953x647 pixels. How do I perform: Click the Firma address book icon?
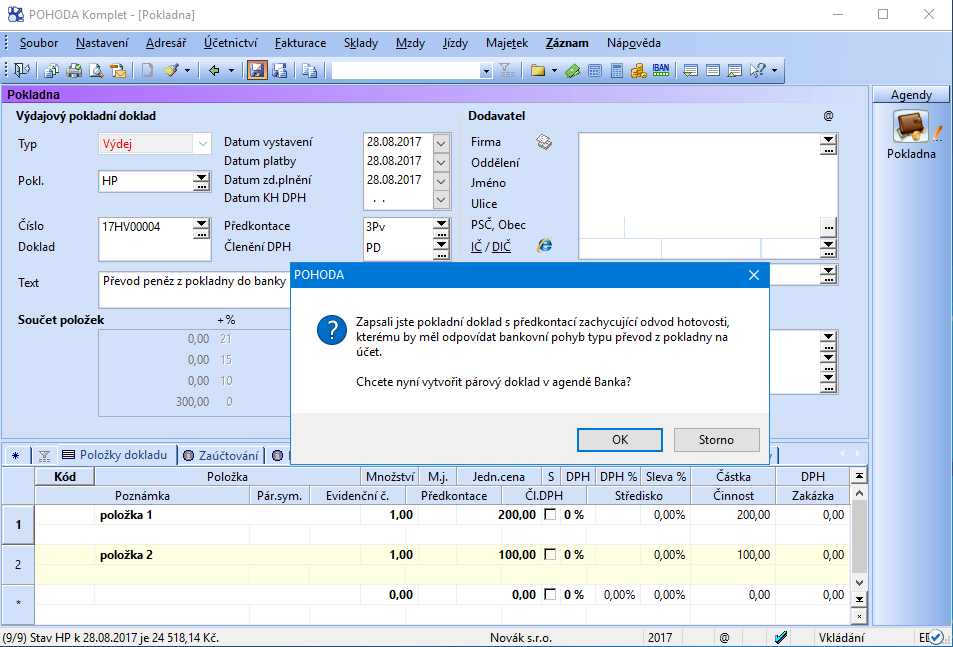click(544, 142)
